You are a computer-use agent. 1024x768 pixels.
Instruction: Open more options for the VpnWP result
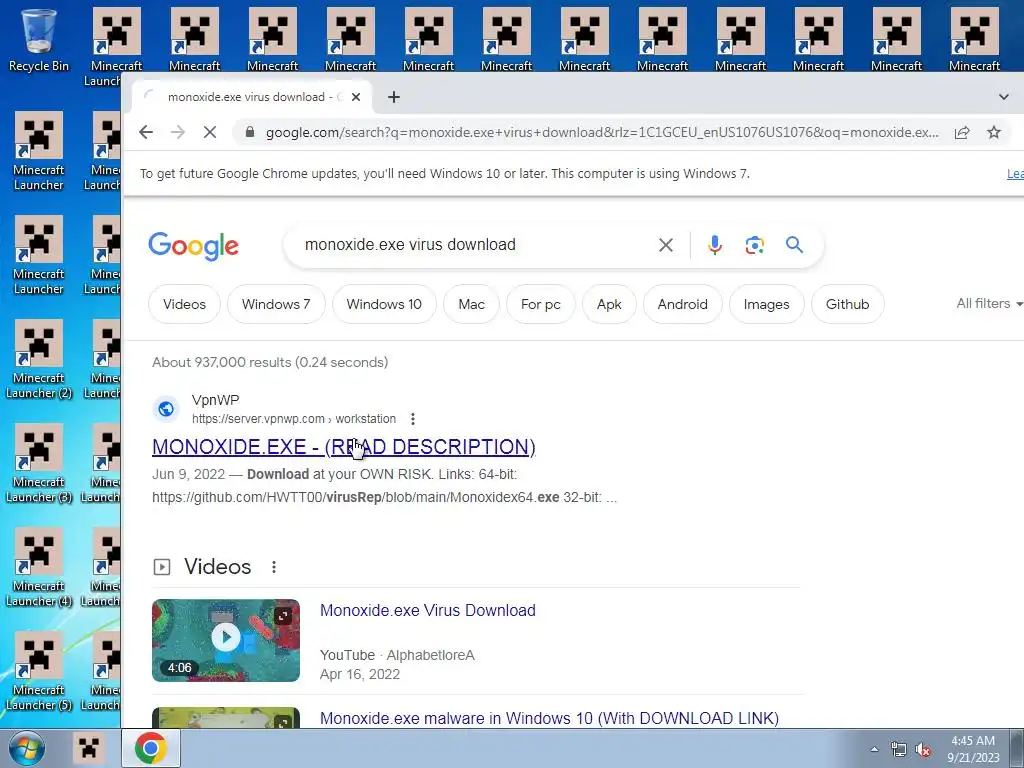(413, 419)
